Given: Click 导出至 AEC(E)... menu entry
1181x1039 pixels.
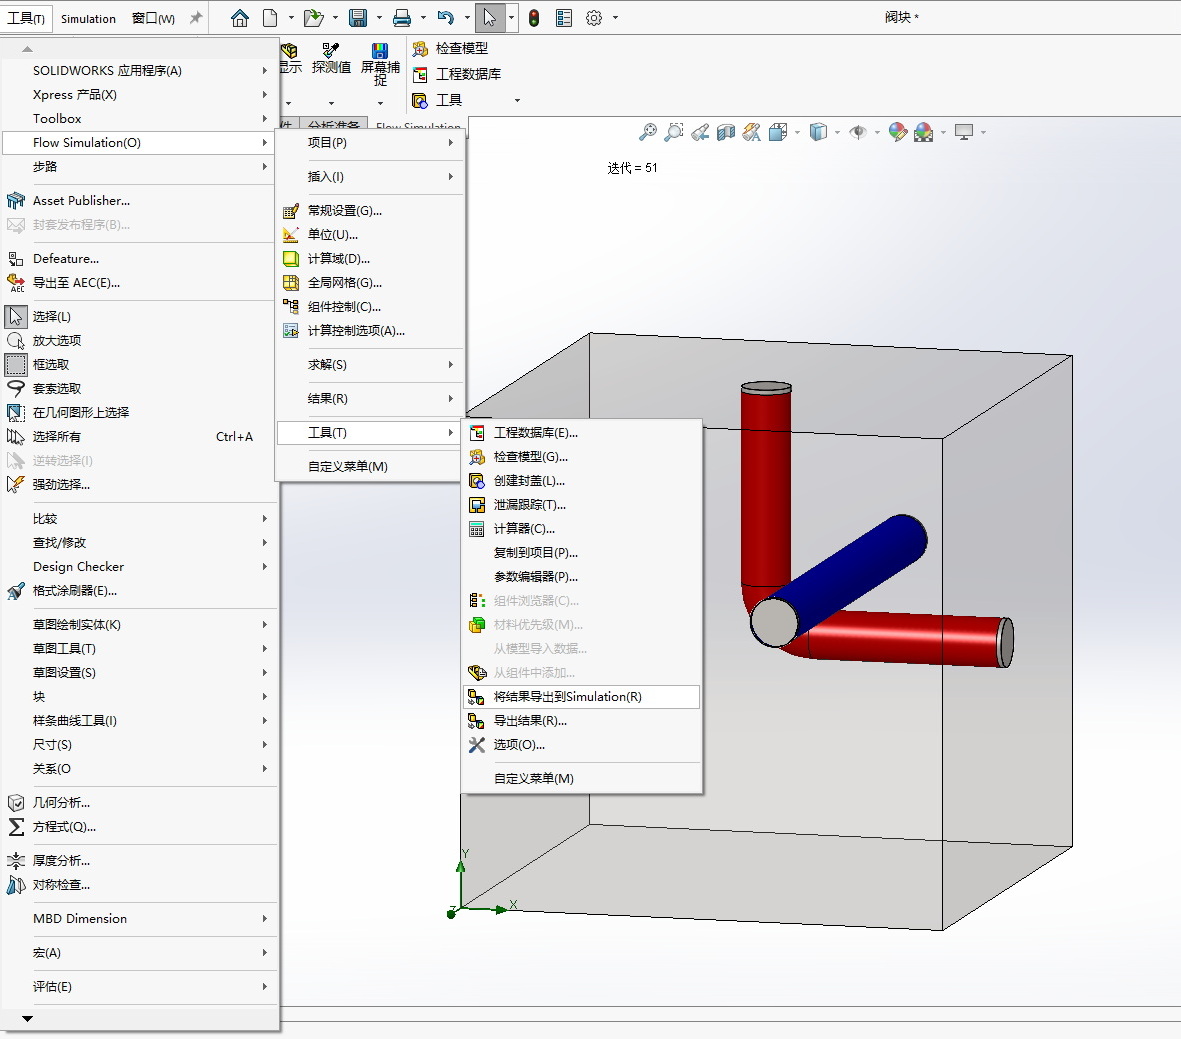Looking at the screenshot, I should tap(139, 283).
